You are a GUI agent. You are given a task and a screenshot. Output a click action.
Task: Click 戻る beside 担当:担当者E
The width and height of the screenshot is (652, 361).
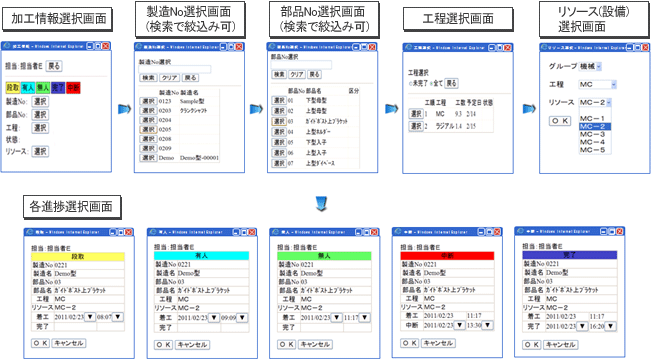click(54, 66)
